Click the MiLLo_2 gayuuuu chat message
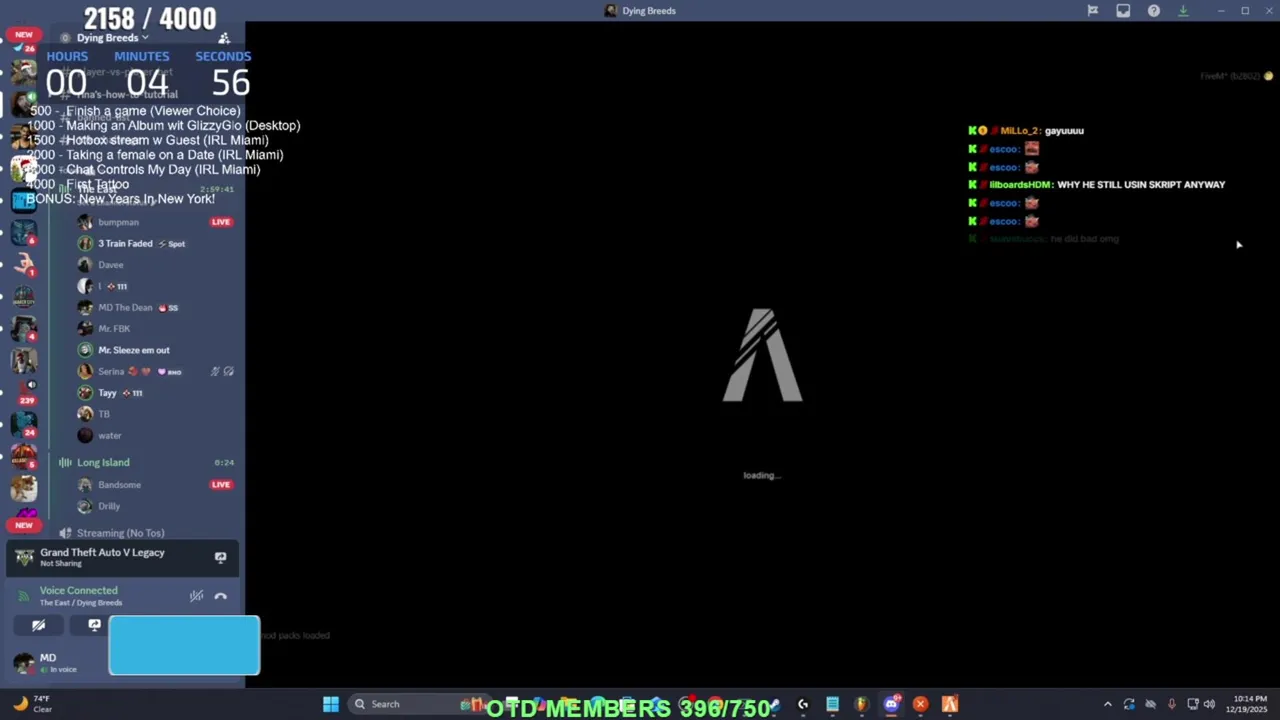The height and width of the screenshot is (720, 1280). click(1026, 131)
